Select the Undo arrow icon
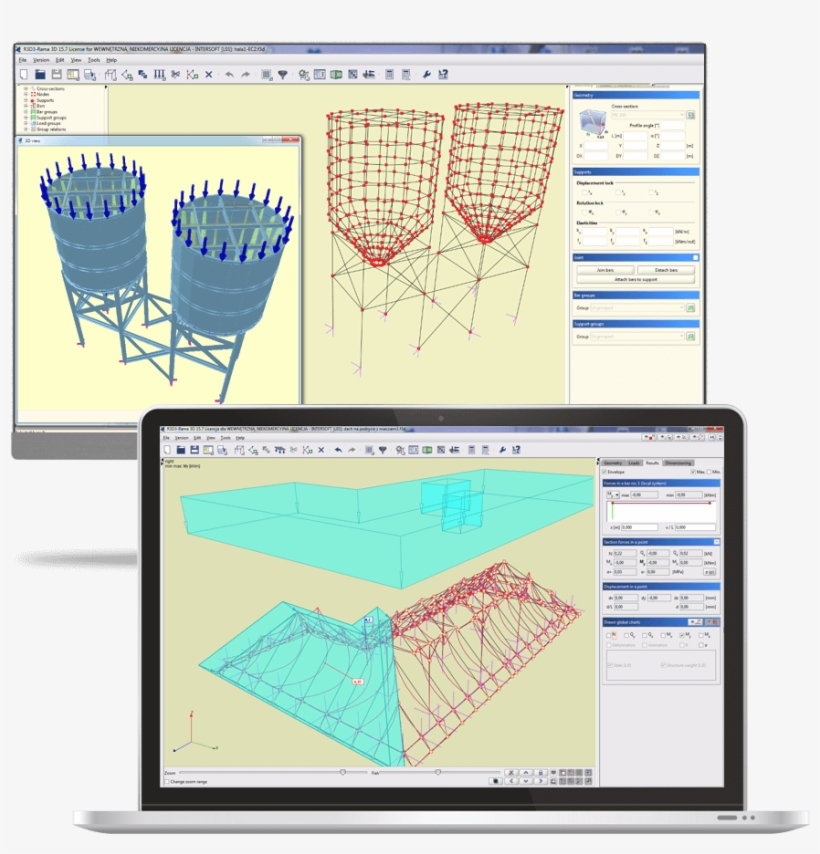The width and height of the screenshot is (820, 854). pos(229,73)
